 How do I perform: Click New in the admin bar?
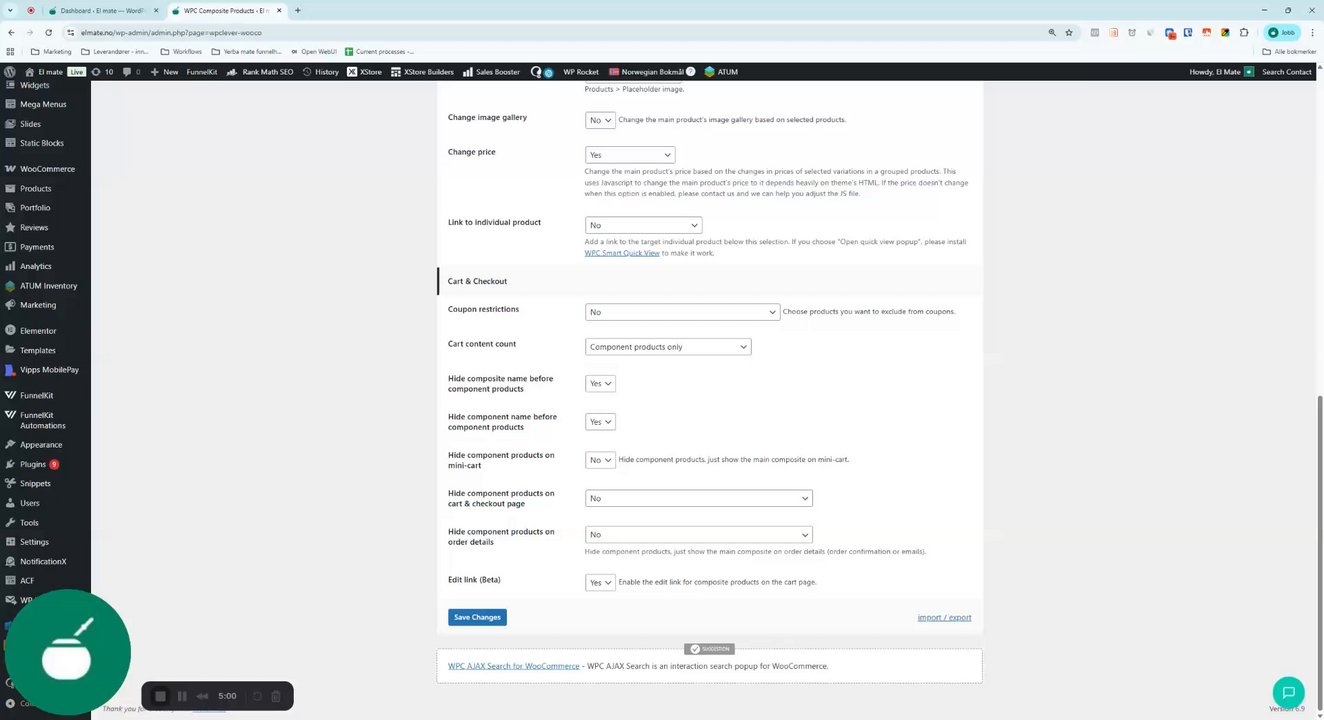tap(164, 72)
